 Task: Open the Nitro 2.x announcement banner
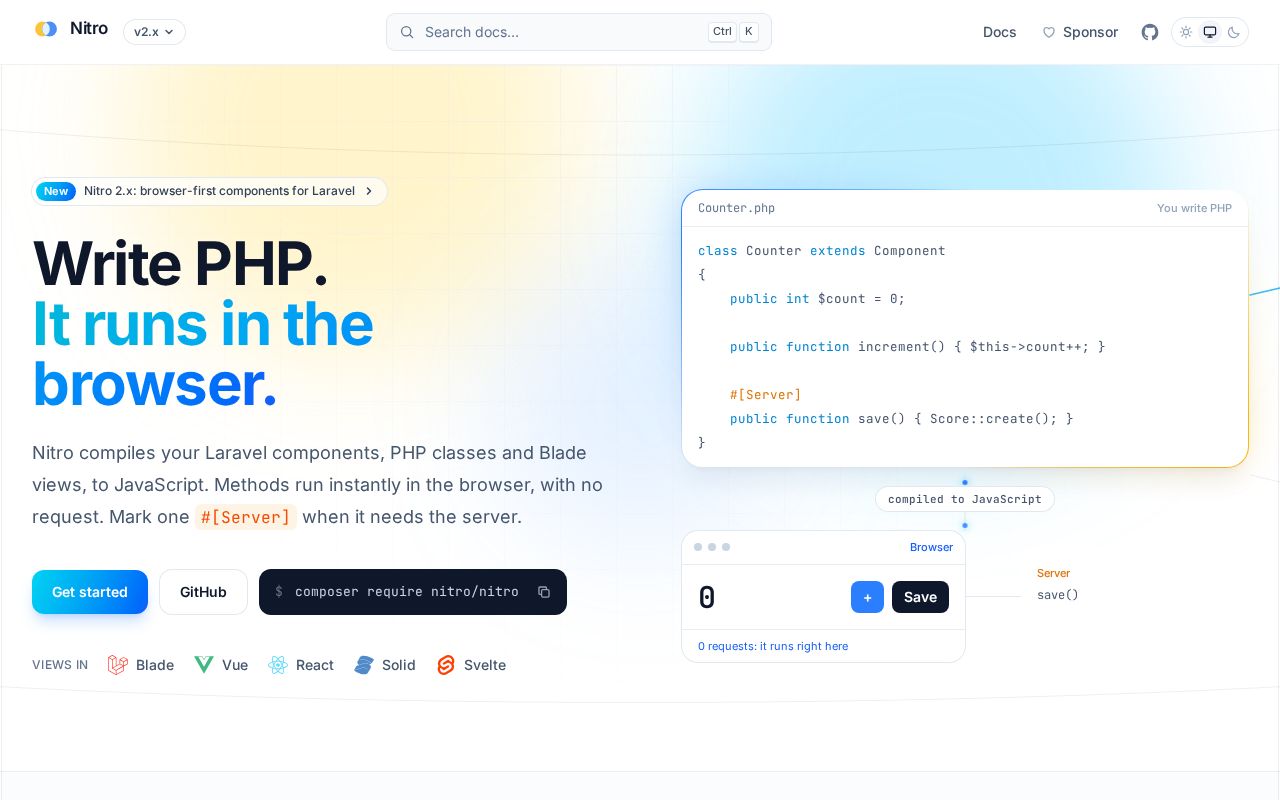(x=210, y=191)
